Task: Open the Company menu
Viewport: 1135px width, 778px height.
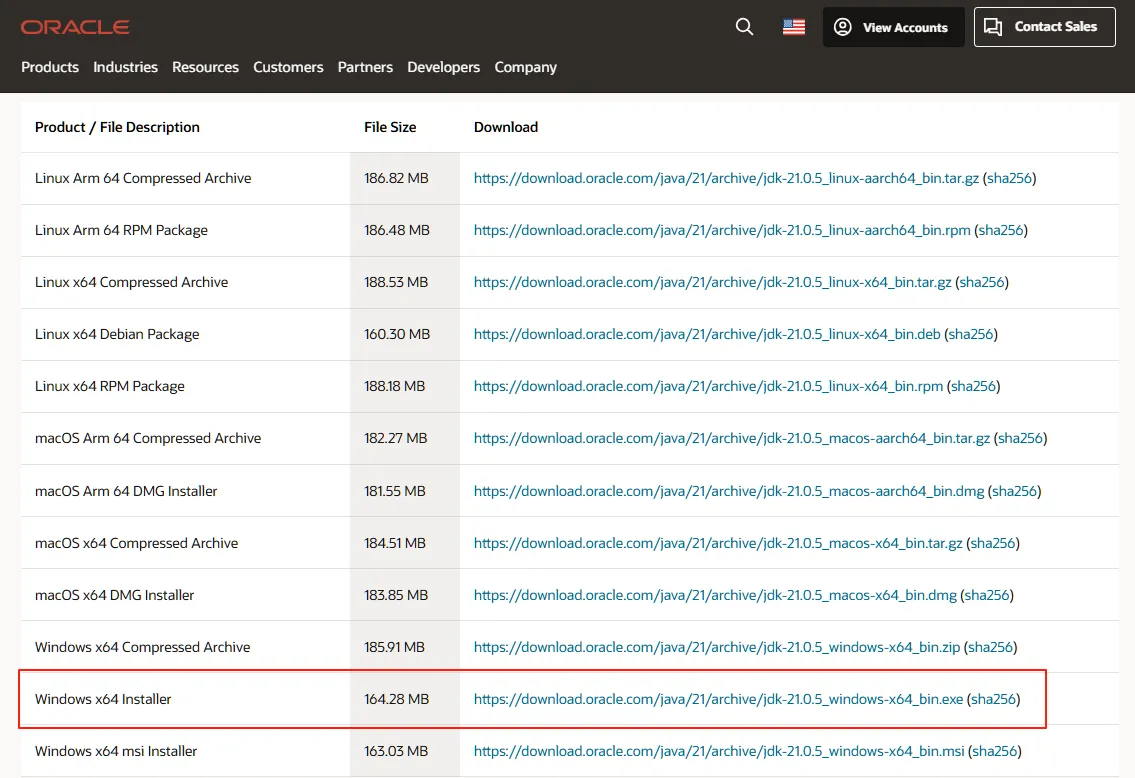Action: (525, 67)
